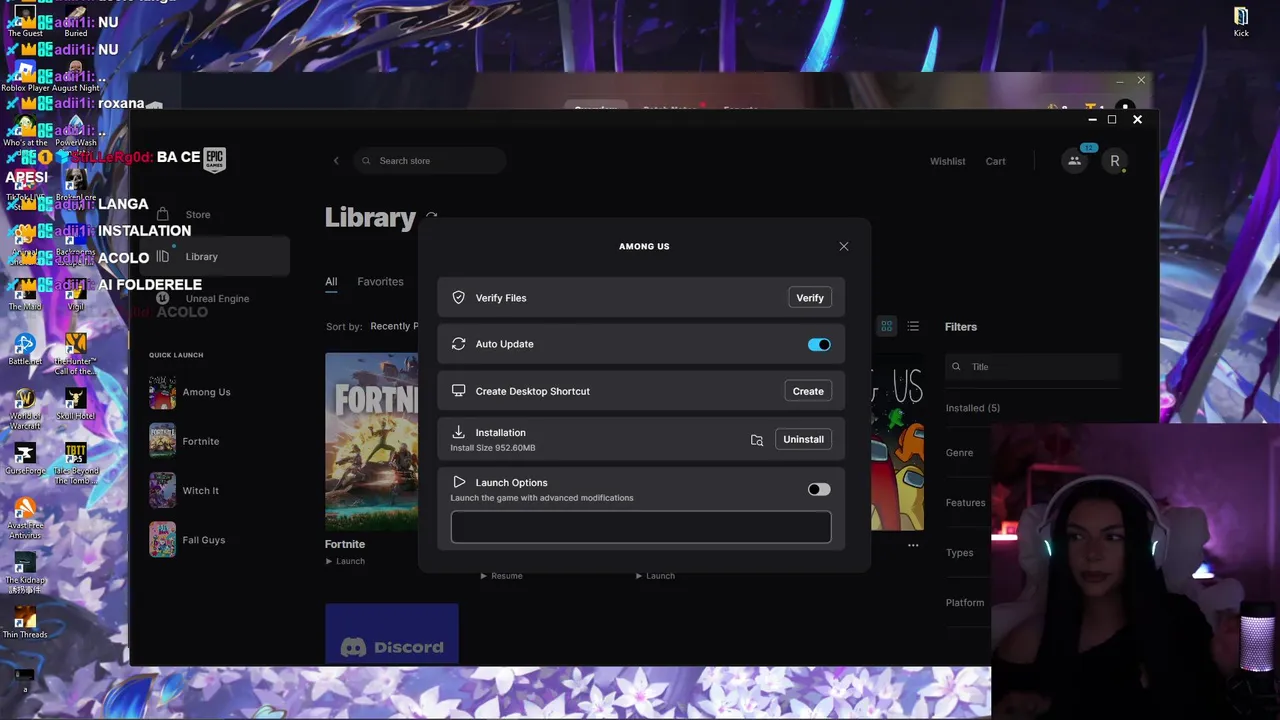The image size is (1280, 720).
Task: Click the Among Us game cover art
Action: point(897,441)
